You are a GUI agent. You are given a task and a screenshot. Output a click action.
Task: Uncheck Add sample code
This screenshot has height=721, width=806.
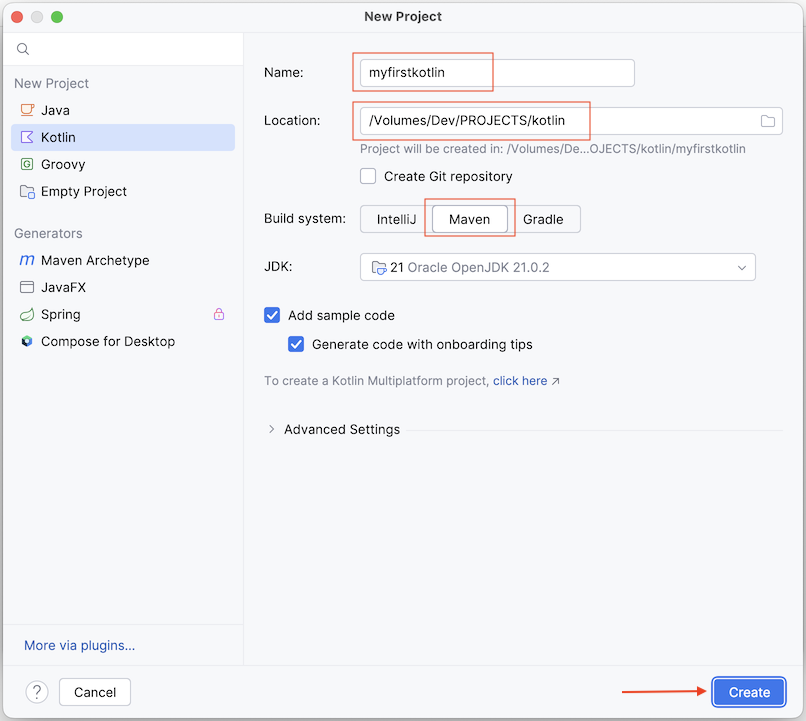point(272,315)
